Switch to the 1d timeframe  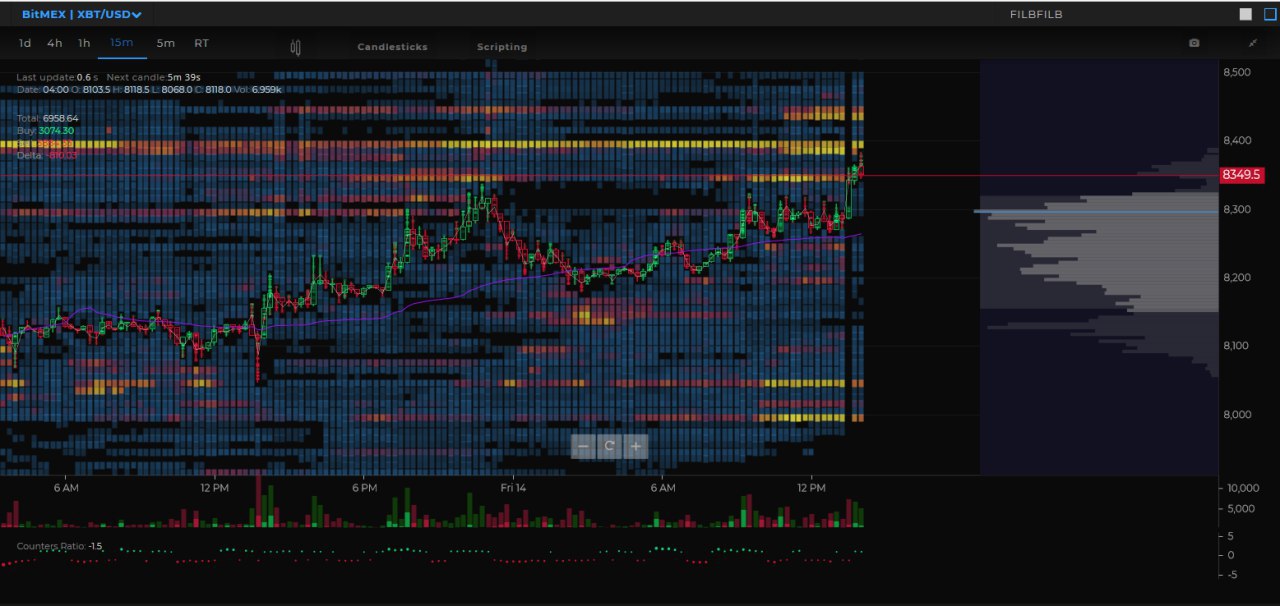tap(25, 43)
